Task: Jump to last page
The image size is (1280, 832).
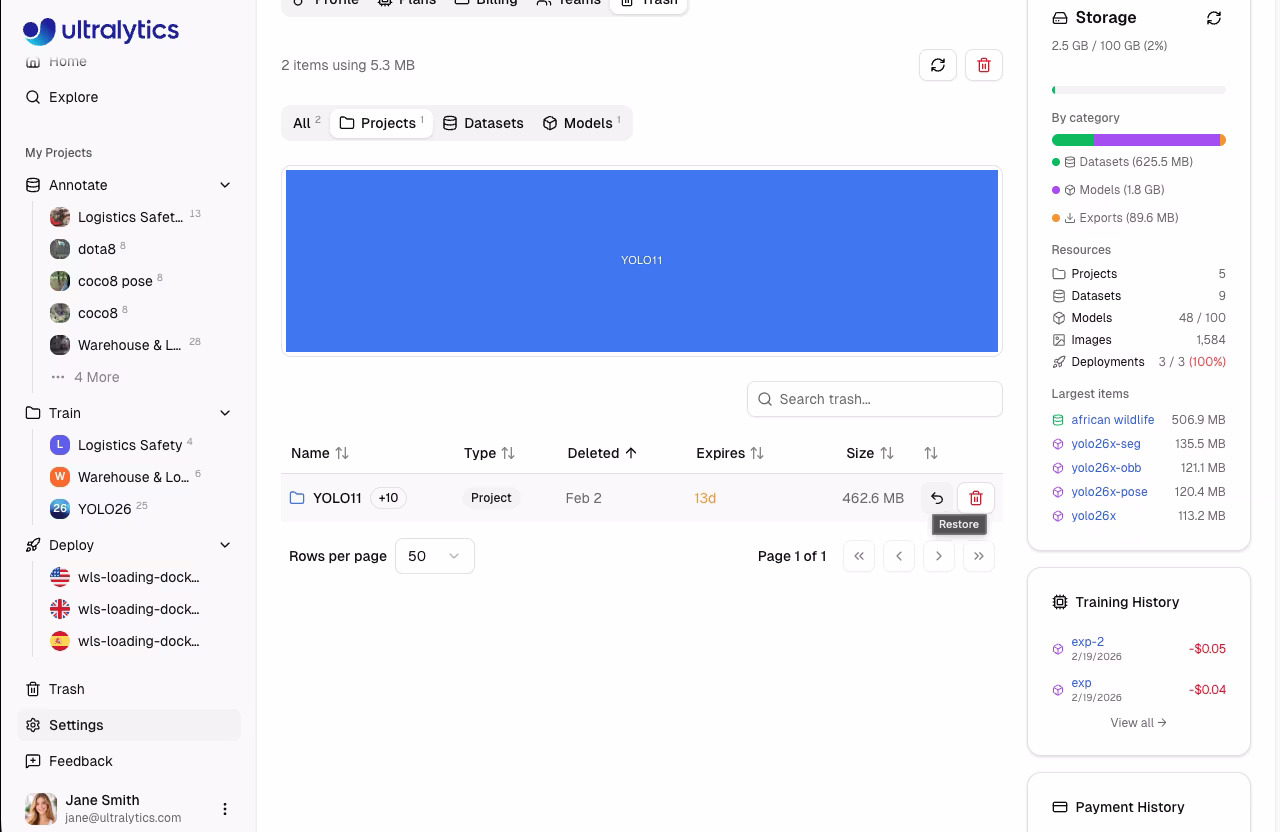Action: tap(979, 556)
